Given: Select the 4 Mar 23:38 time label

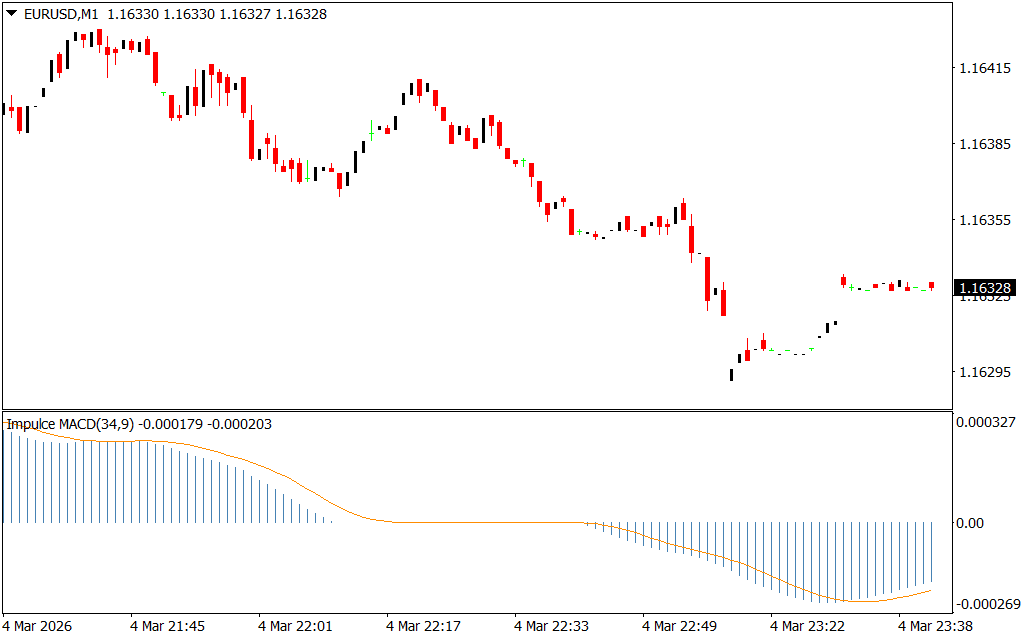Looking at the screenshot, I should [x=935, y=626].
